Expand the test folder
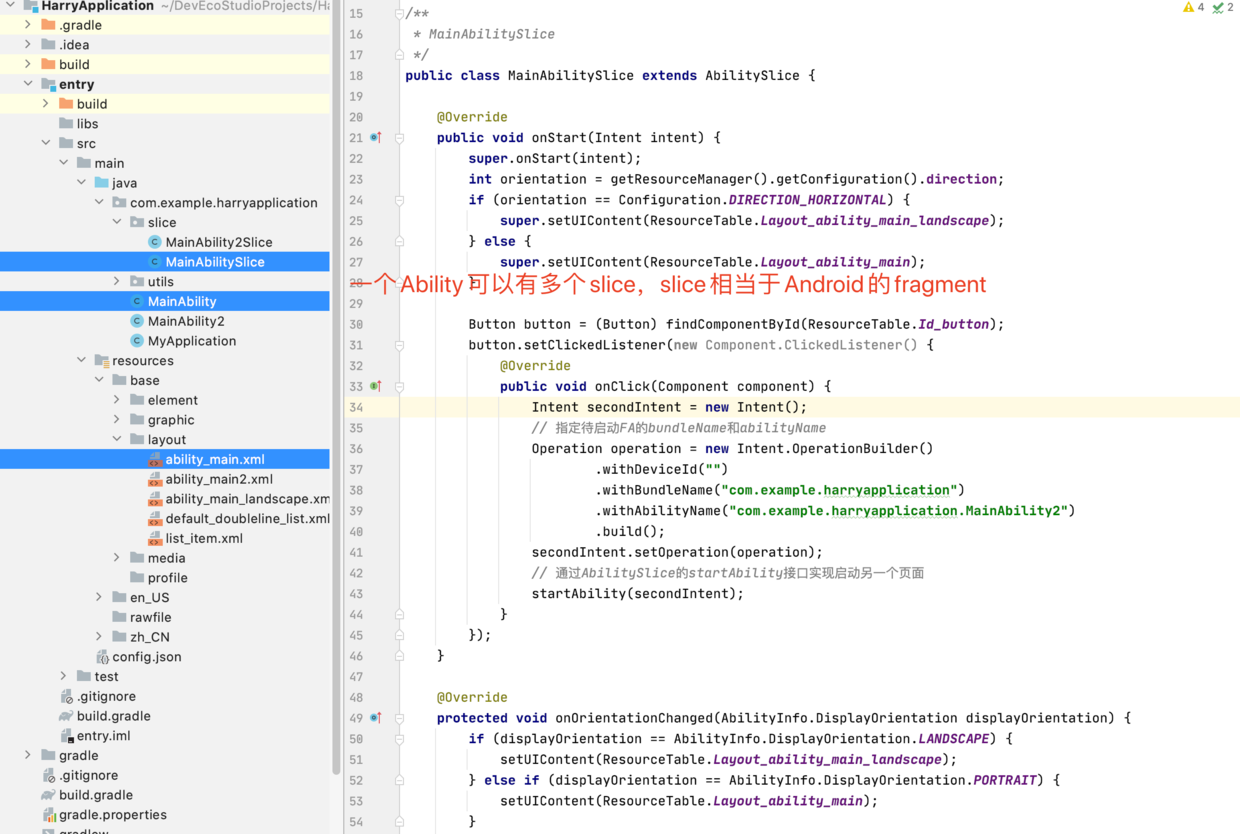1240x834 pixels. pyautogui.click(x=64, y=676)
